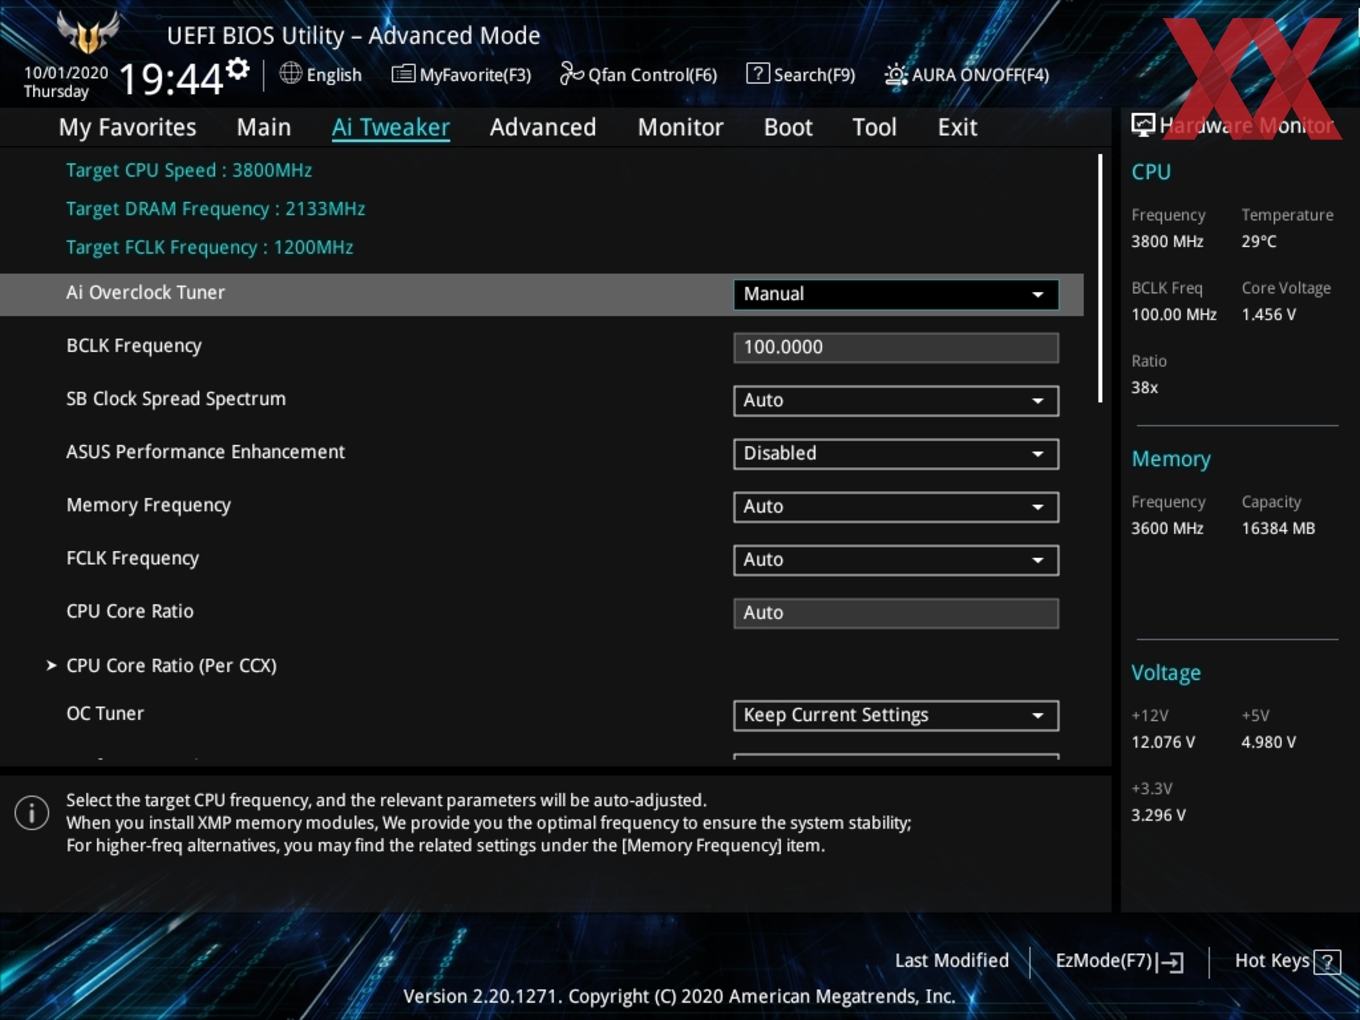The width and height of the screenshot is (1360, 1020).
Task: Click the 38x ratio value
Action: point(1145,387)
